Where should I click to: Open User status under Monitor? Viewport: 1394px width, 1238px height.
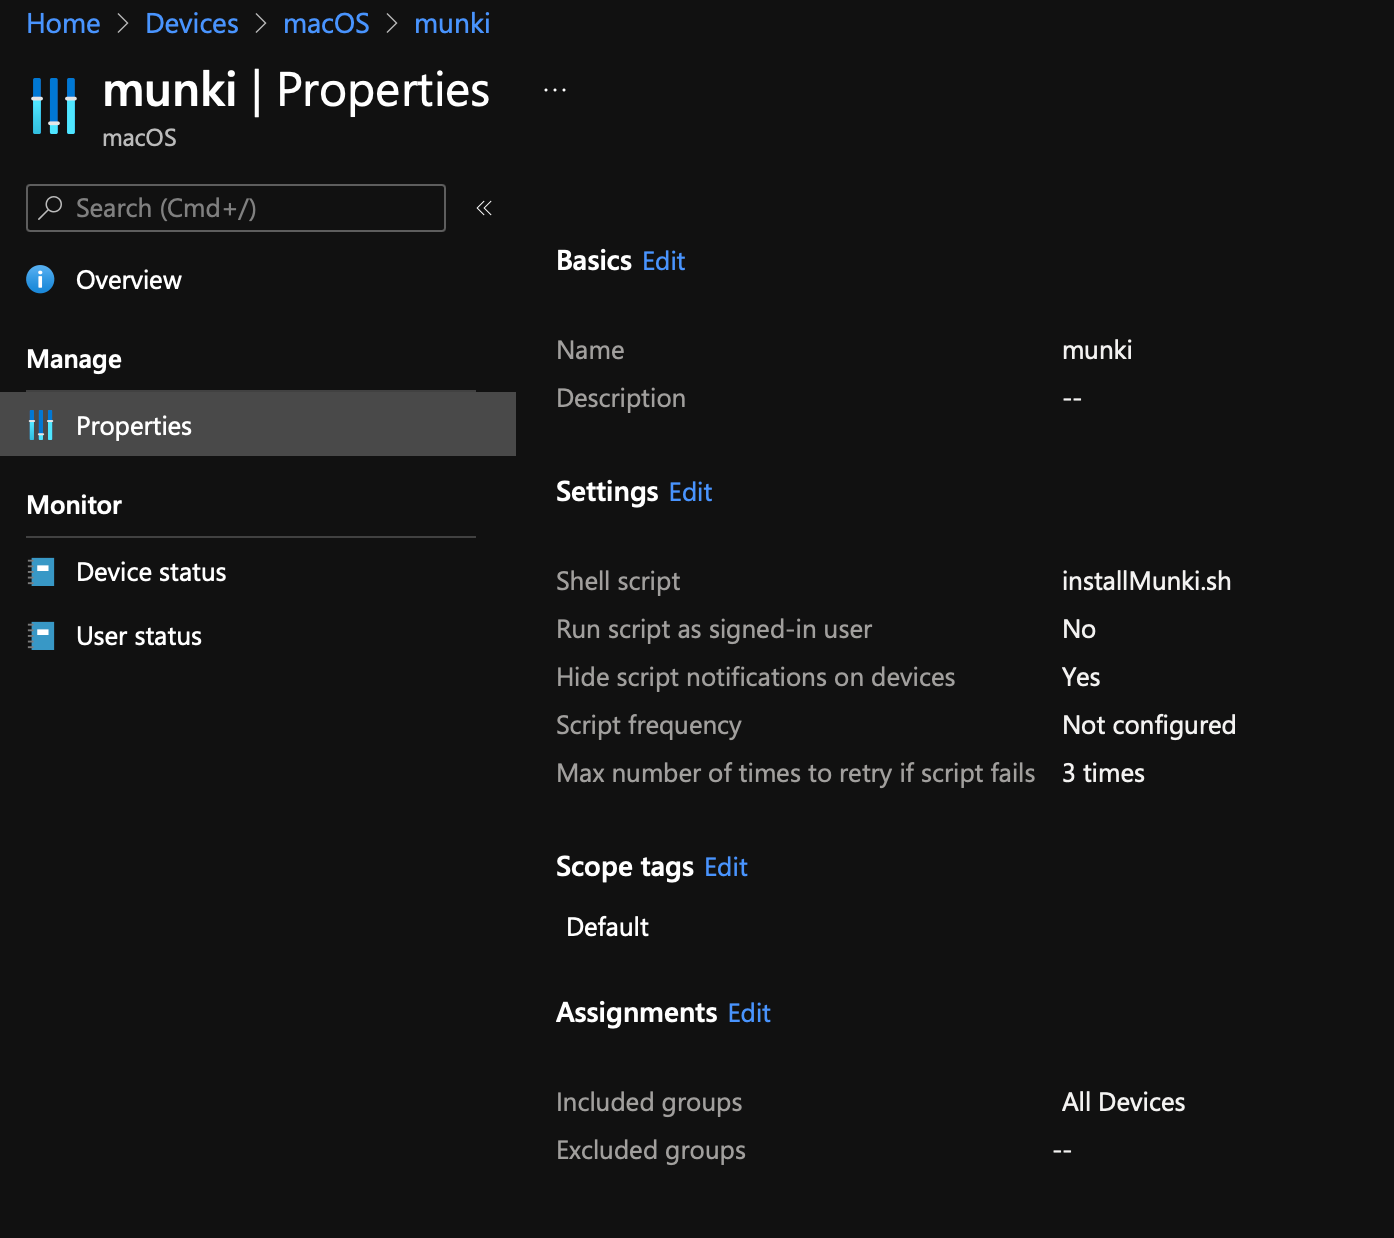click(139, 636)
